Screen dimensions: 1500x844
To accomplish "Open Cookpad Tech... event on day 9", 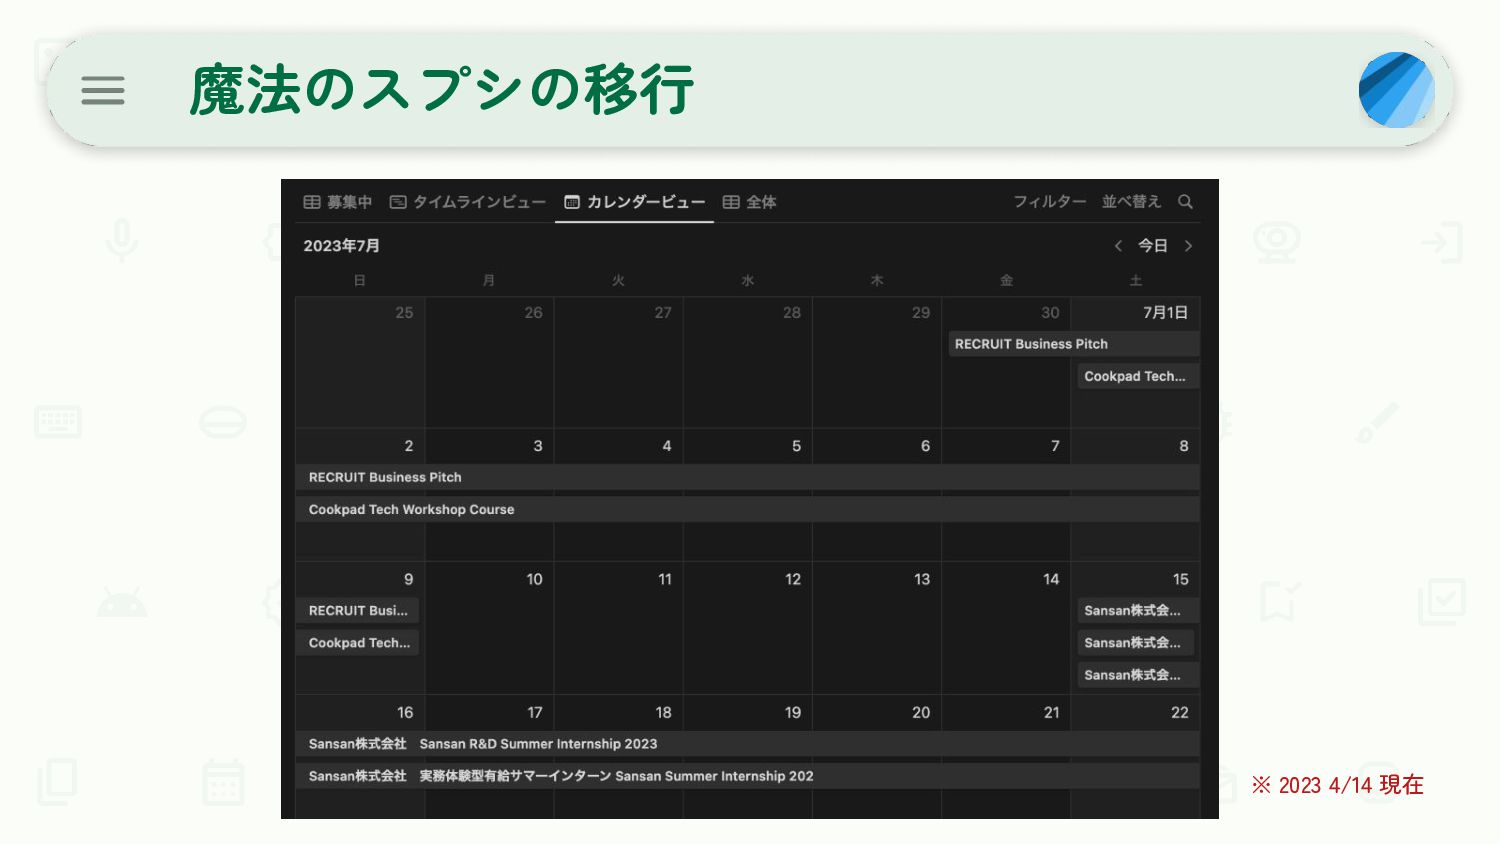I will click(x=358, y=643).
